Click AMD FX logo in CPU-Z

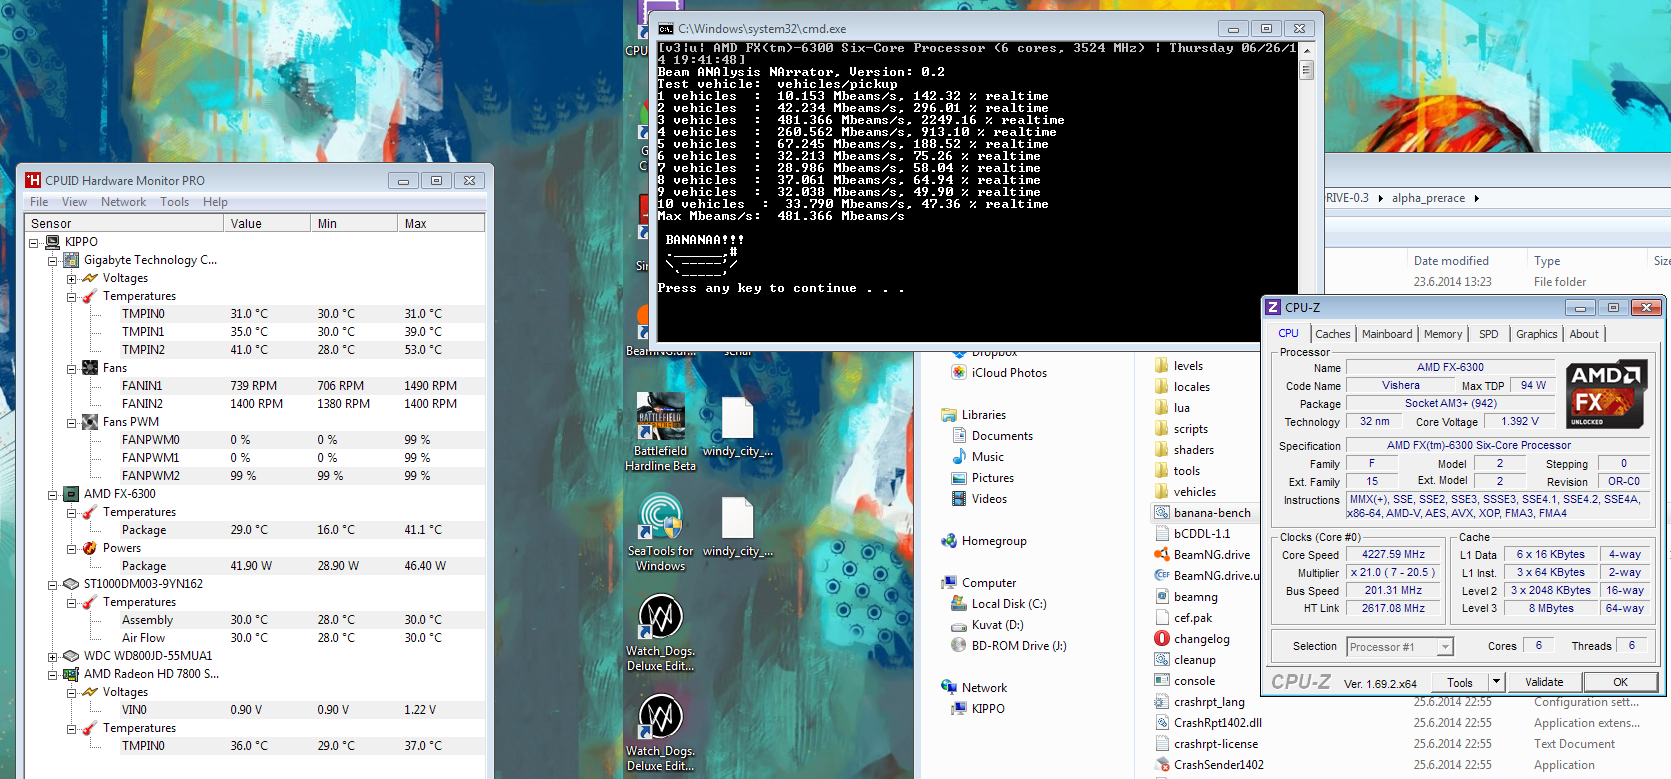1606,395
